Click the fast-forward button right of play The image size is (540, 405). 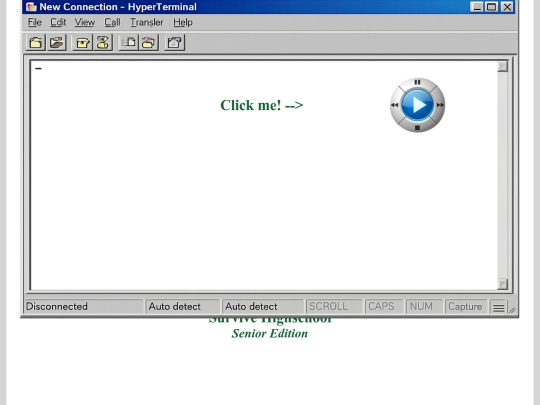(x=440, y=105)
